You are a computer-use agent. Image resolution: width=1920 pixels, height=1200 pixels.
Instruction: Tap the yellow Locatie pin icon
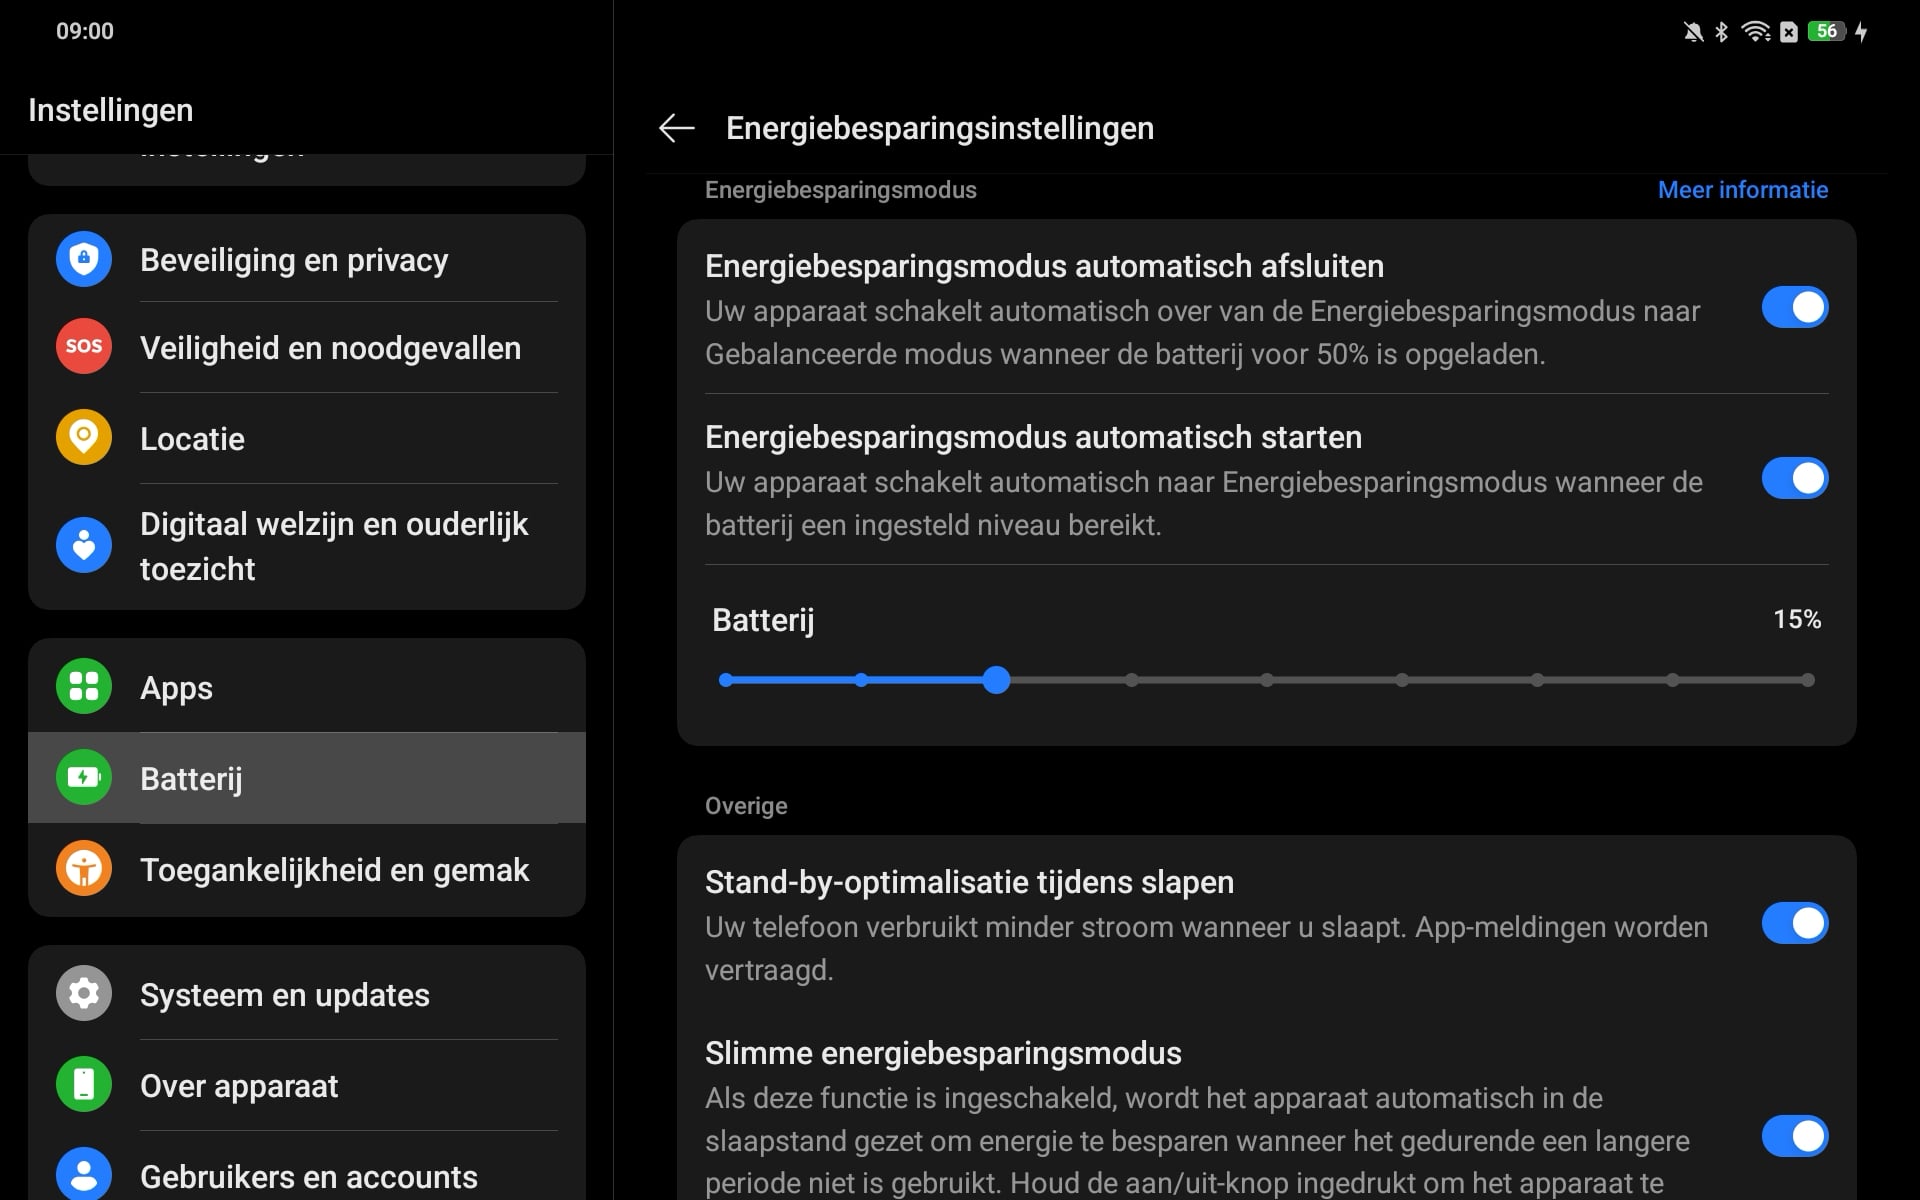pos(84,437)
